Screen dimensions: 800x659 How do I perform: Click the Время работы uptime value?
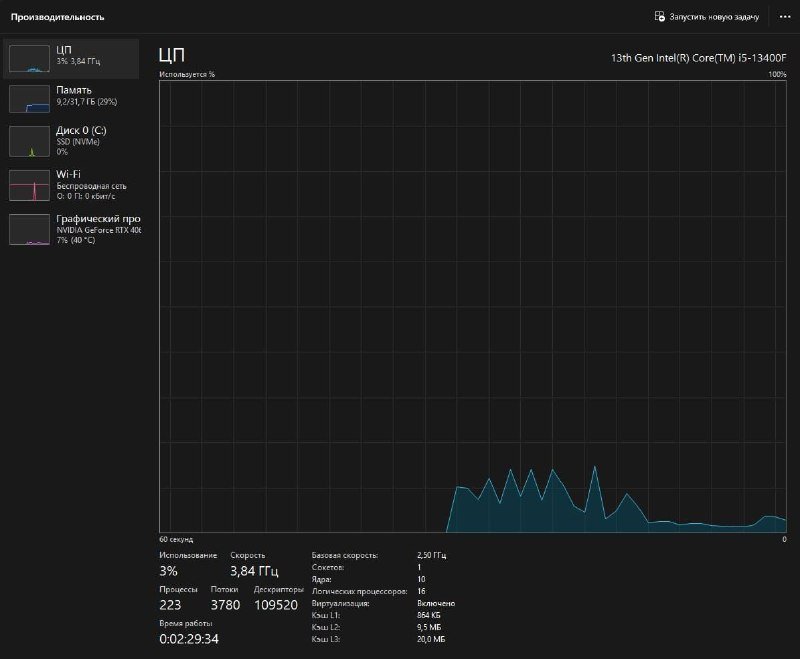click(189, 639)
